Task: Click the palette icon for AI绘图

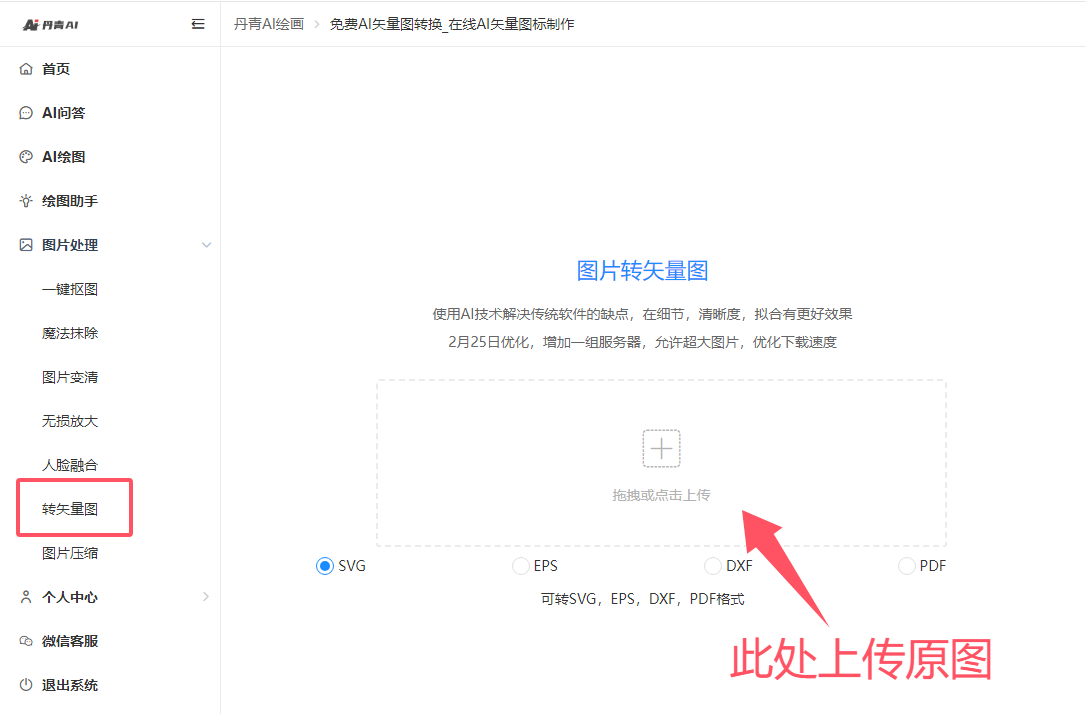Action: pyautogui.click(x=26, y=157)
